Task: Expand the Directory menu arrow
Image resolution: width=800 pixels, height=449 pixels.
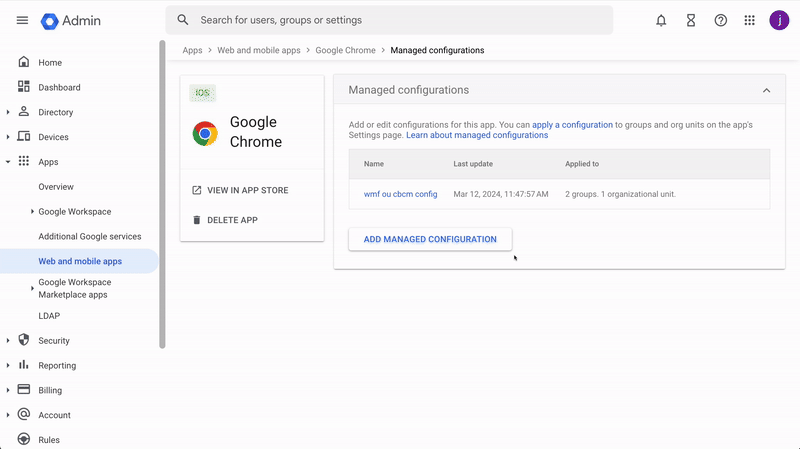Action: click(8, 112)
